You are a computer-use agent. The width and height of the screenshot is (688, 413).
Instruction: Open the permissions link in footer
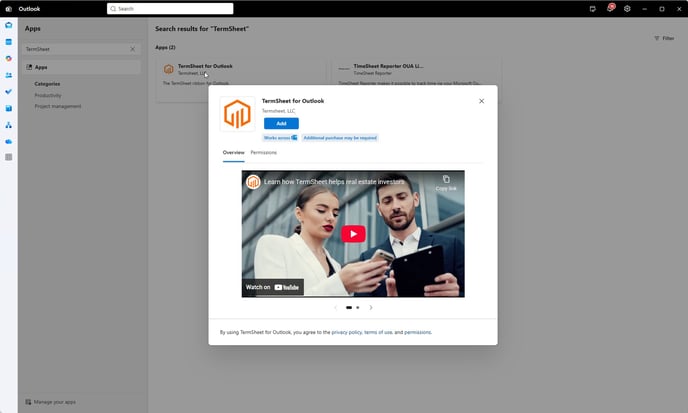pyautogui.click(x=417, y=332)
